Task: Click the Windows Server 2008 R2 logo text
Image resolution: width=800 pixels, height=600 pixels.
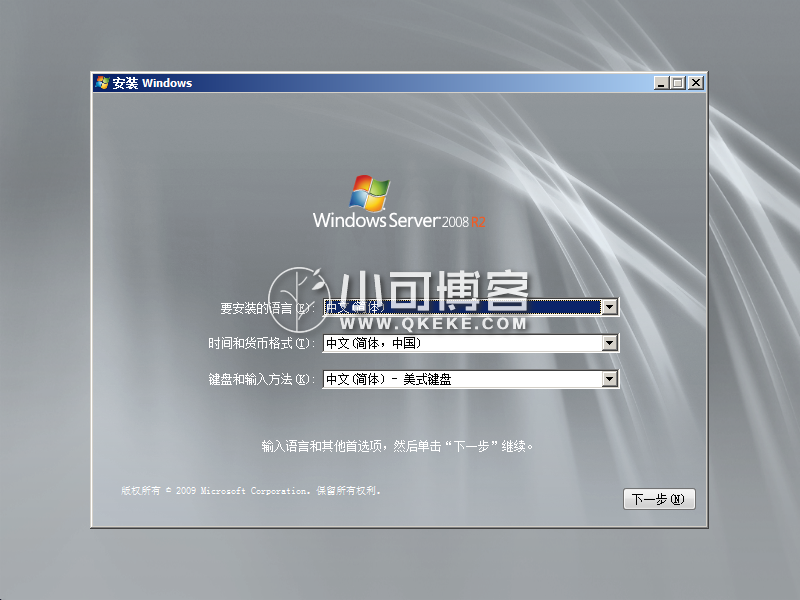Action: tap(399, 221)
